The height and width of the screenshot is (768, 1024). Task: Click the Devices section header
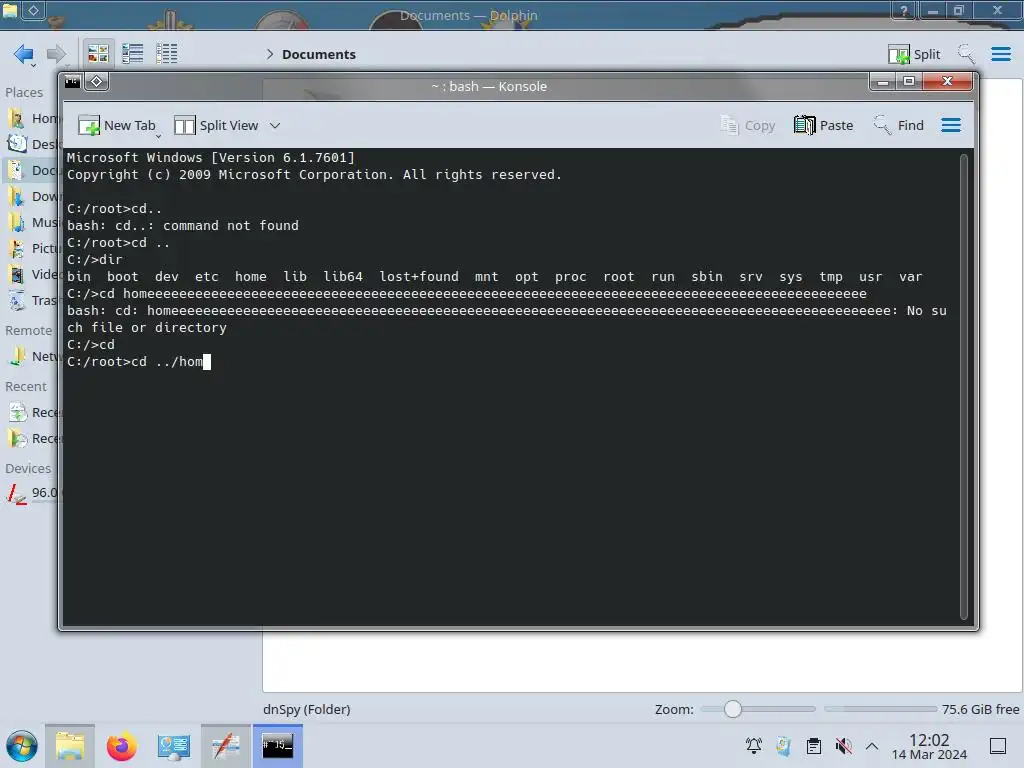[28, 468]
